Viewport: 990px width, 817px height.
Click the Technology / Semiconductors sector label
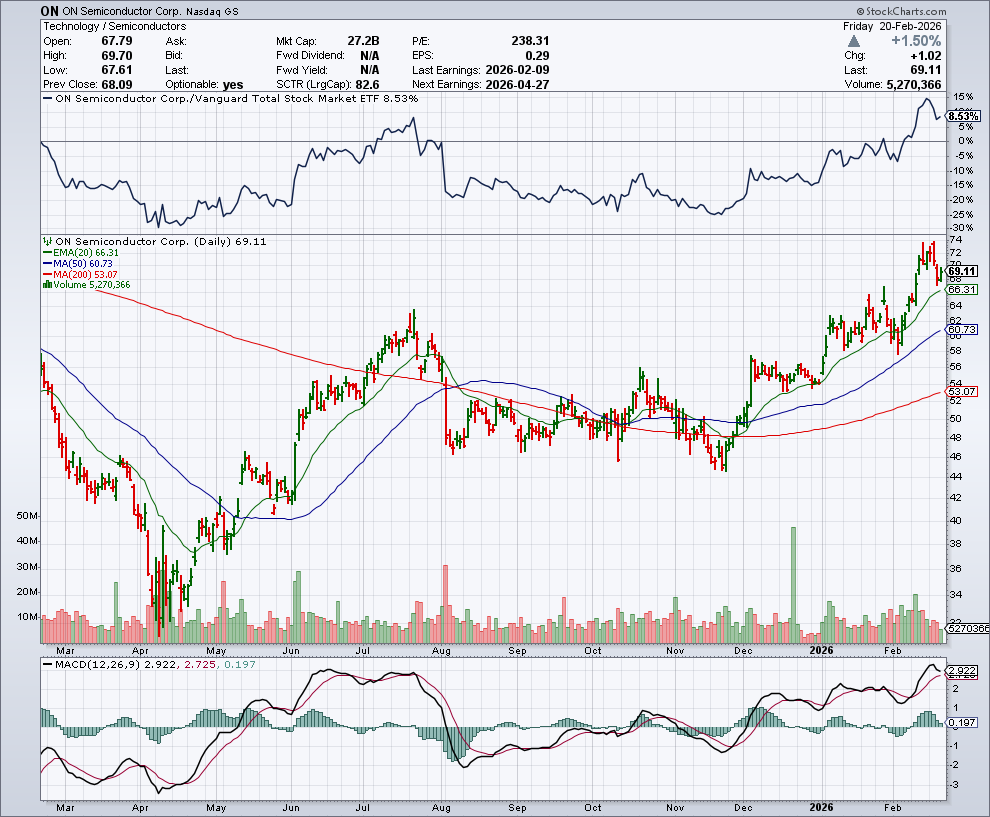pos(114,27)
